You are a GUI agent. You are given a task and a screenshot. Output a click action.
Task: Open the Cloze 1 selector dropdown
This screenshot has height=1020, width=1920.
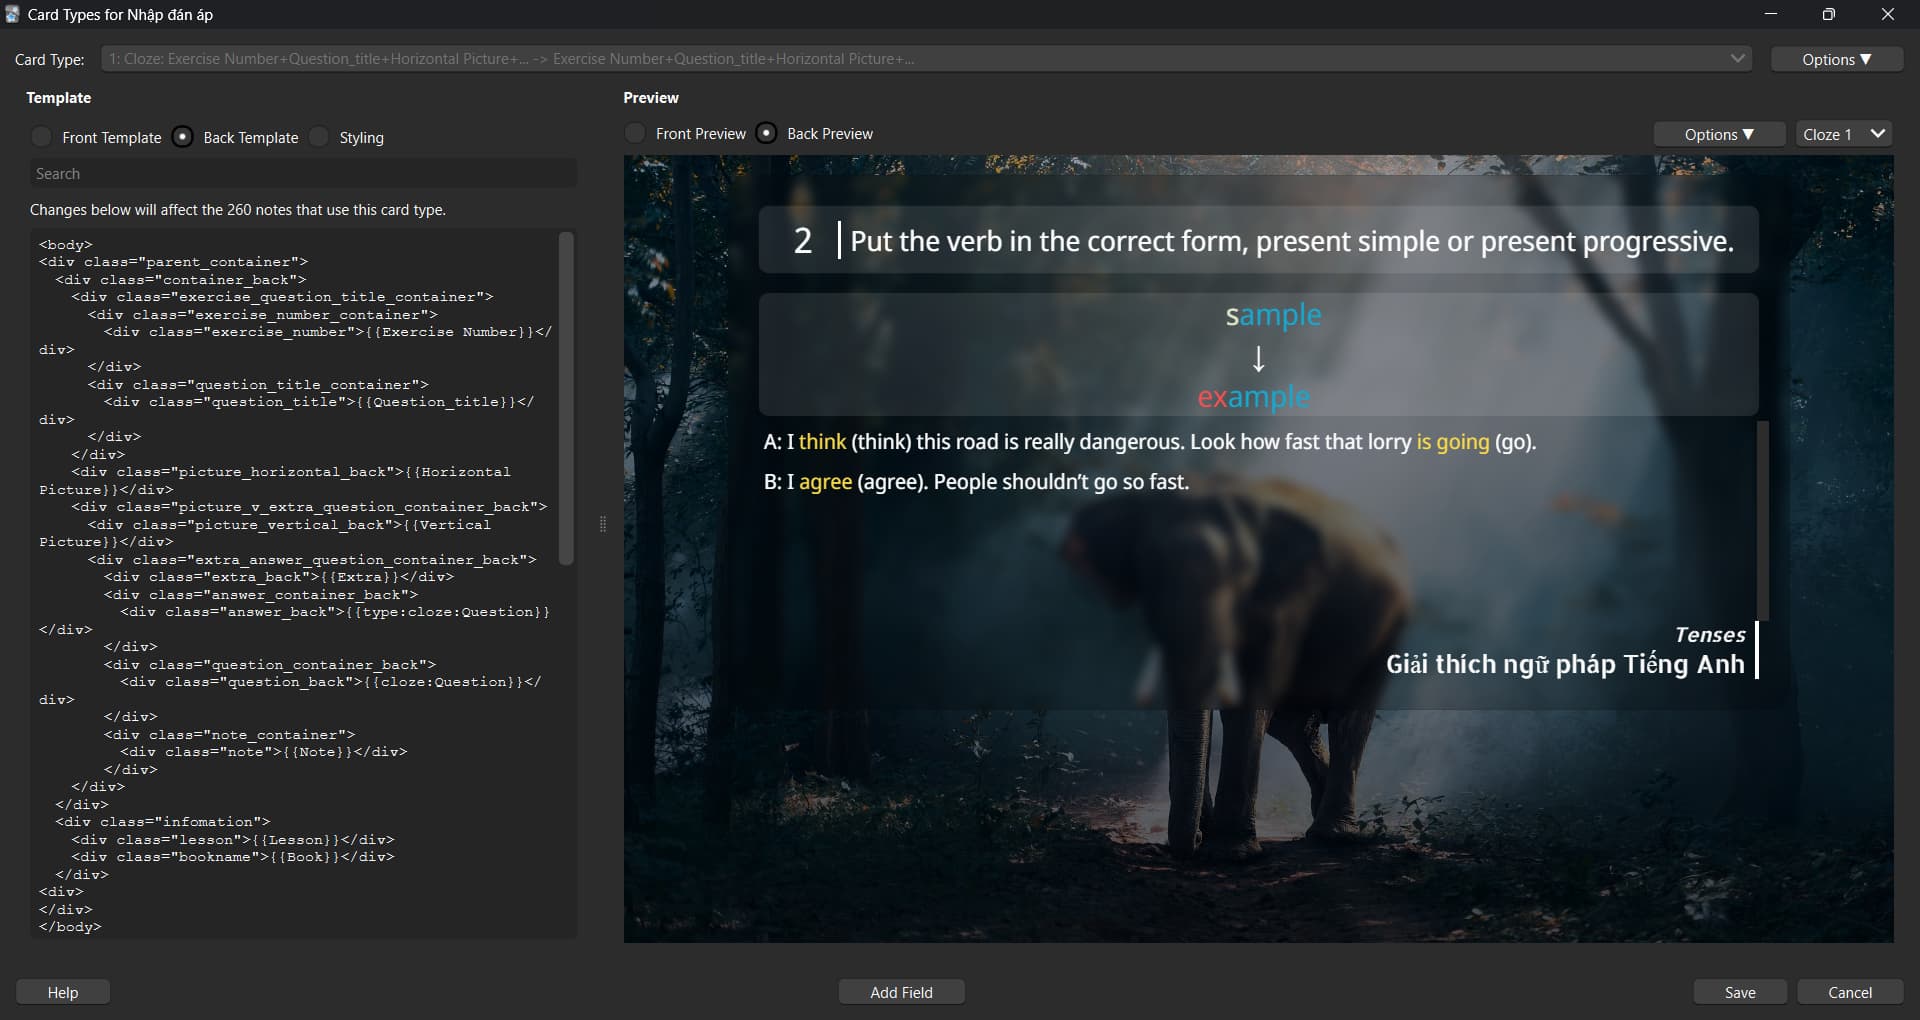(x=1843, y=134)
